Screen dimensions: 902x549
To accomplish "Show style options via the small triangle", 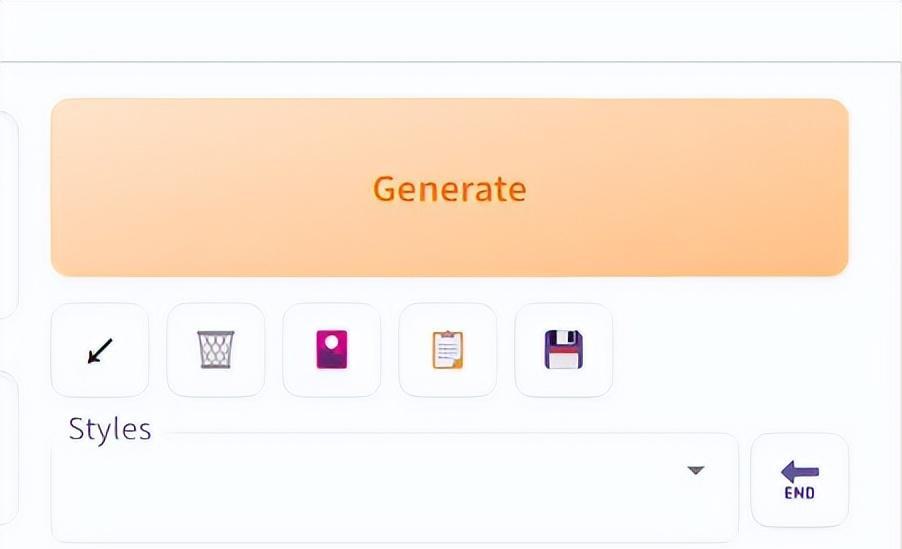I will pos(696,470).
